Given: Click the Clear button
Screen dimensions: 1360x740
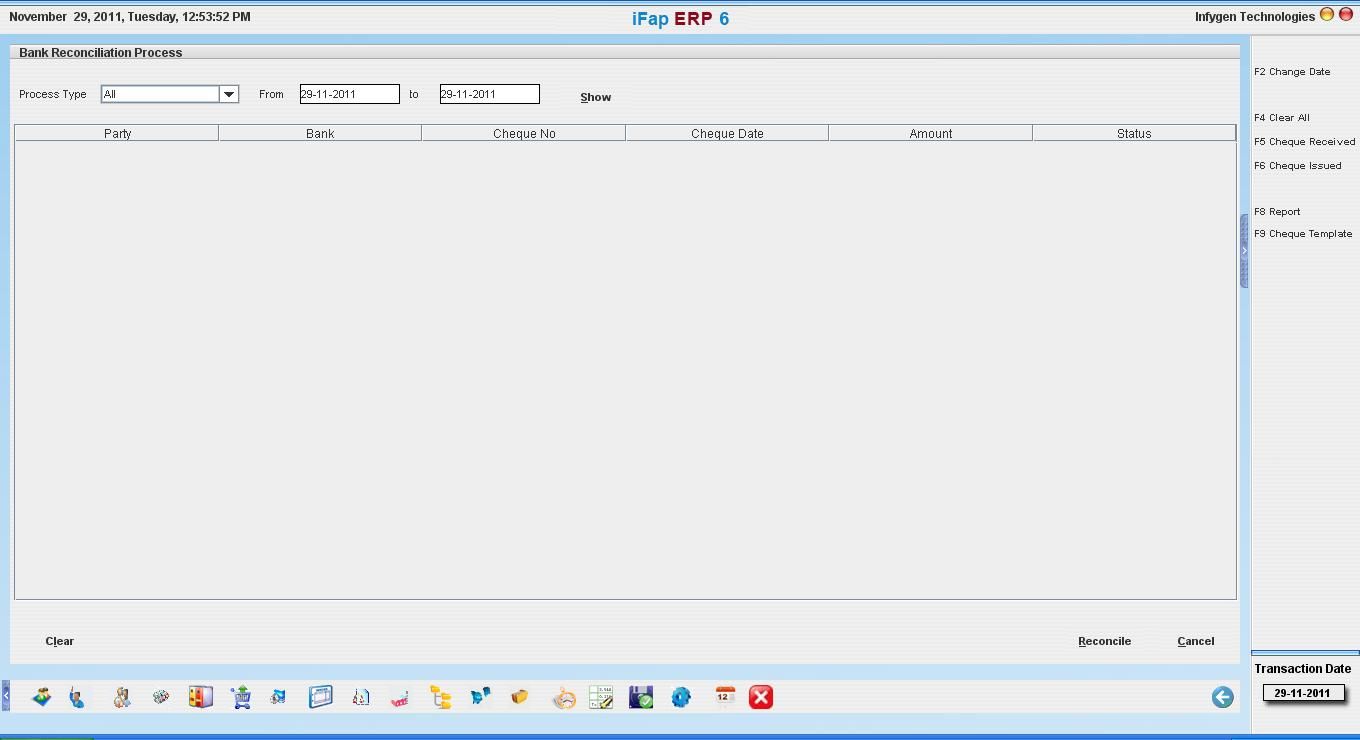Looking at the screenshot, I should 59,641.
